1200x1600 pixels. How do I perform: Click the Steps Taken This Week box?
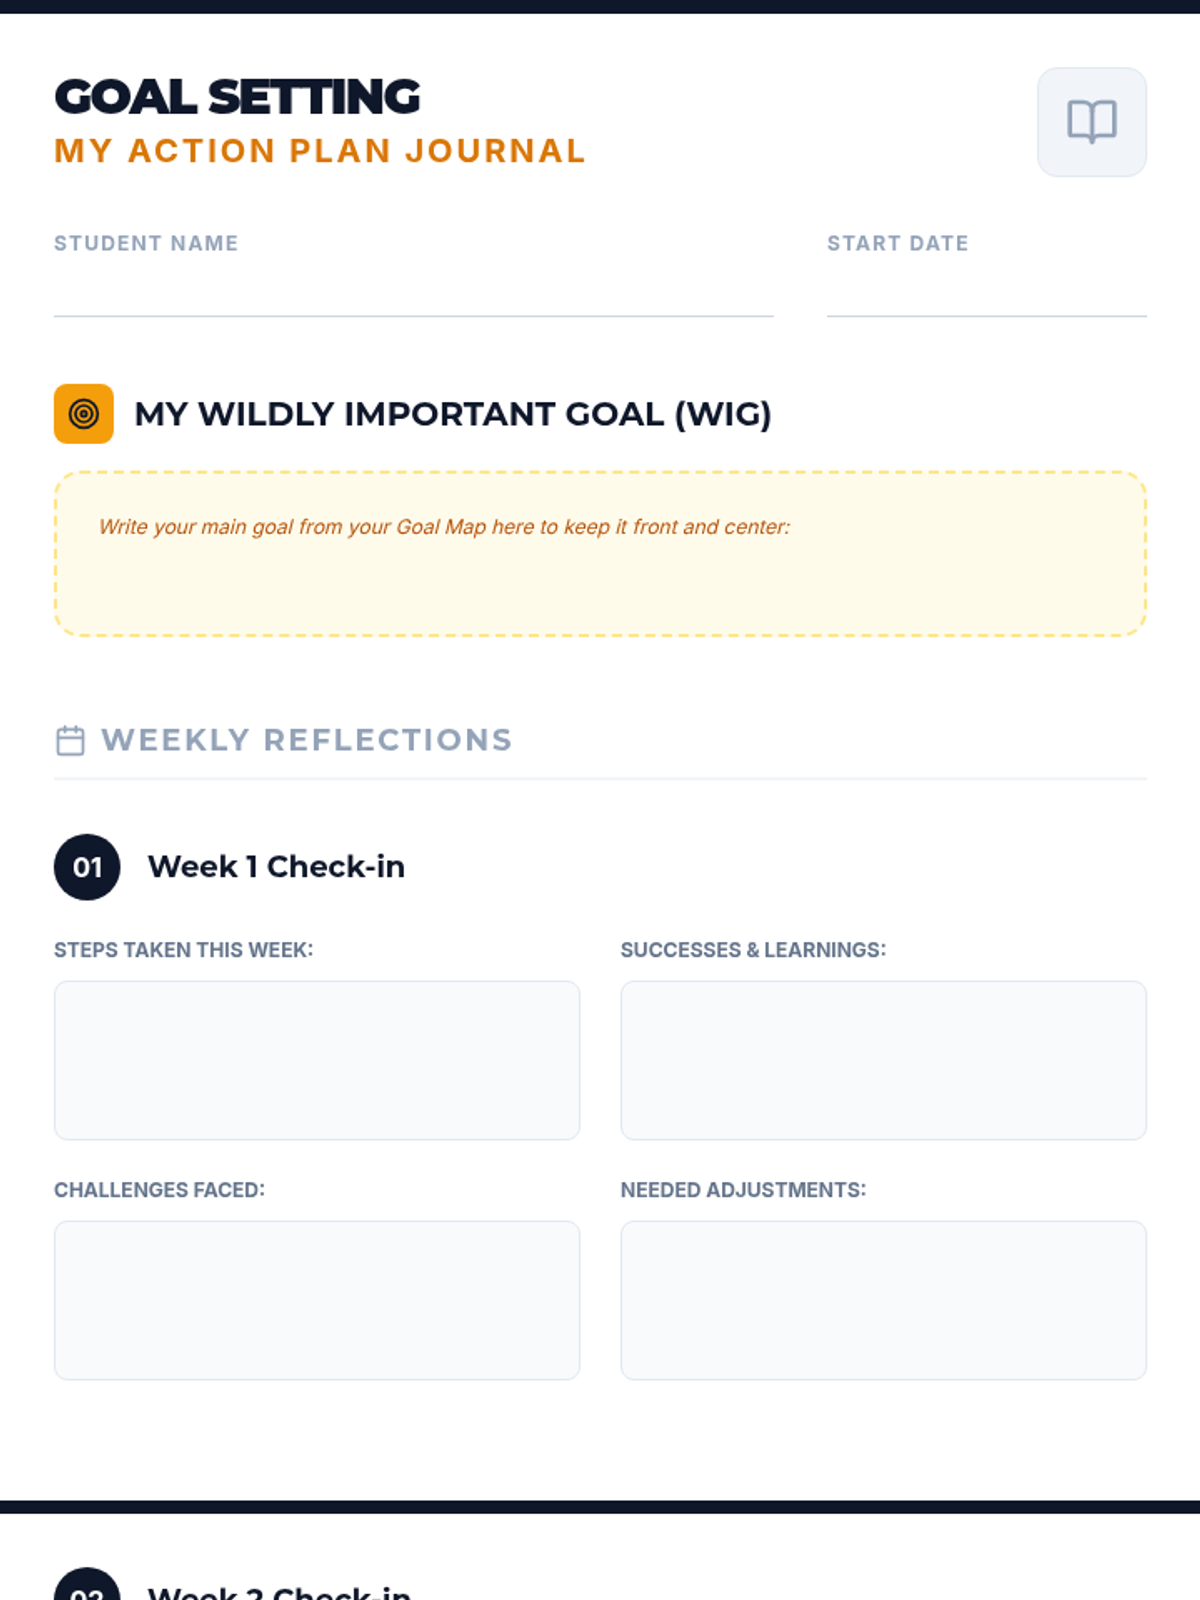317,1060
